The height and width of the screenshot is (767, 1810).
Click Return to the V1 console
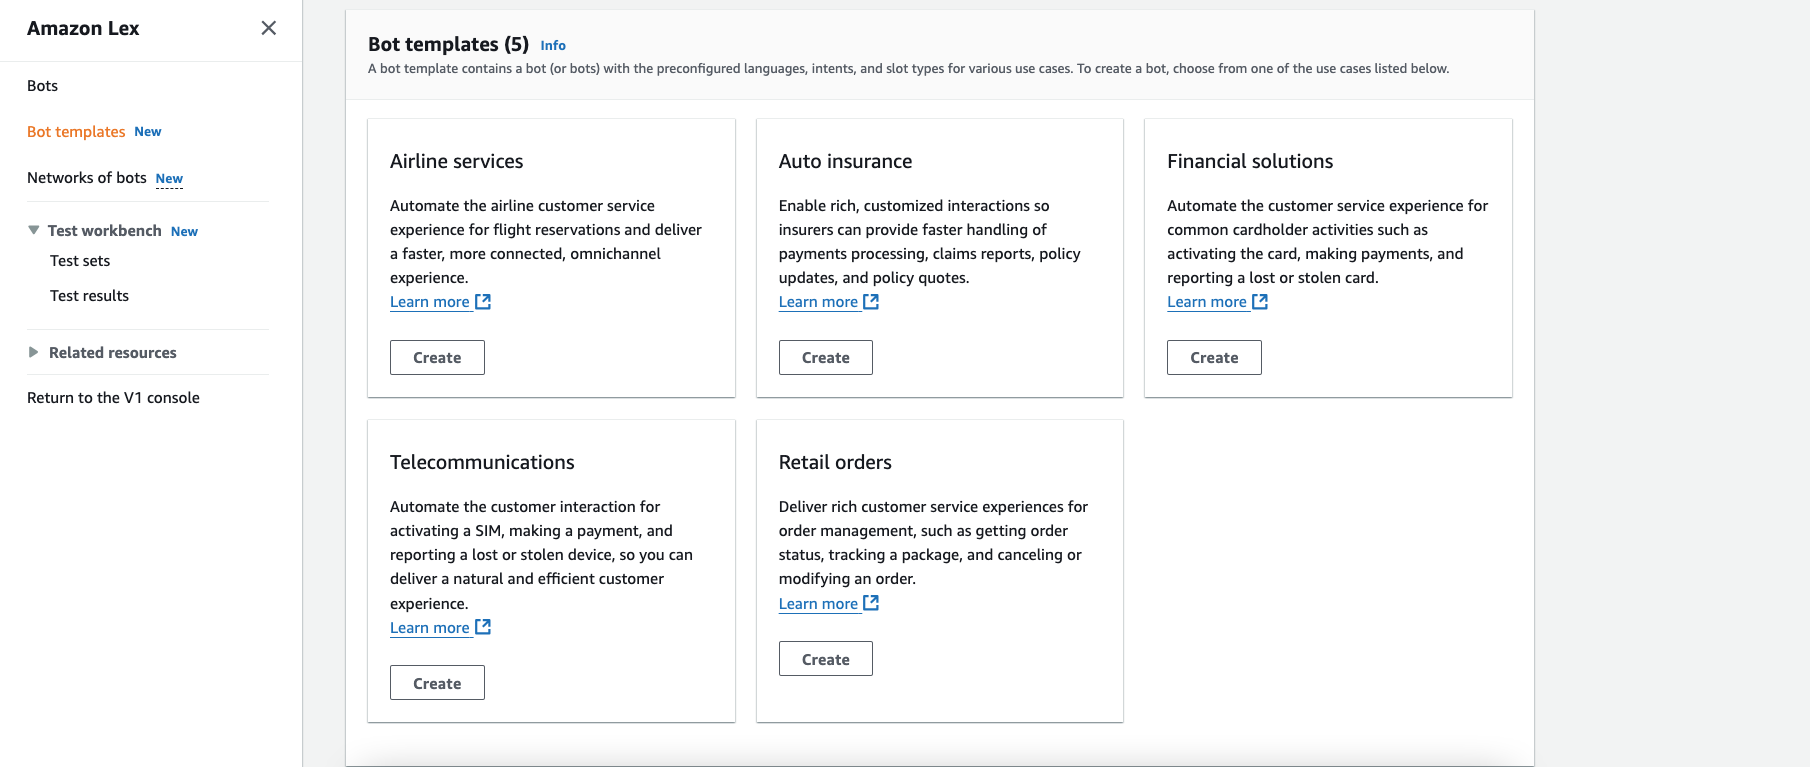click(x=113, y=398)
